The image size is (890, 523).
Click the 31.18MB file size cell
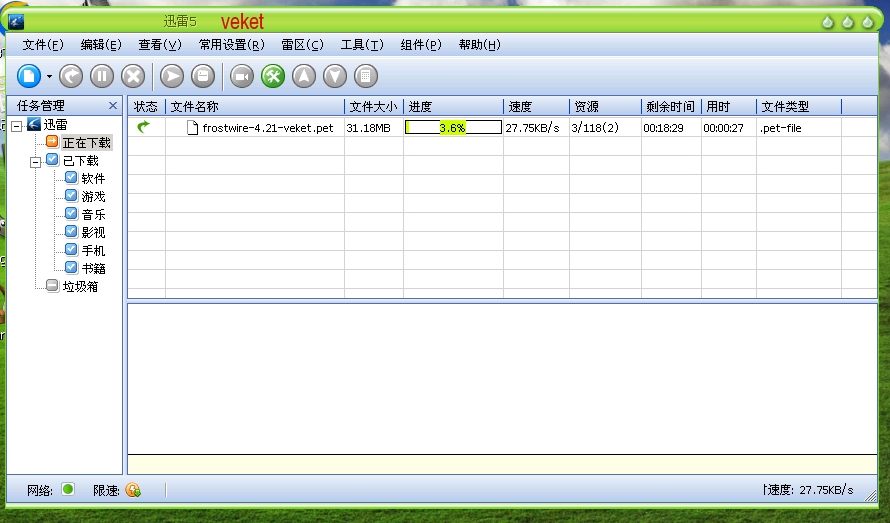click(x=368, y=128)
